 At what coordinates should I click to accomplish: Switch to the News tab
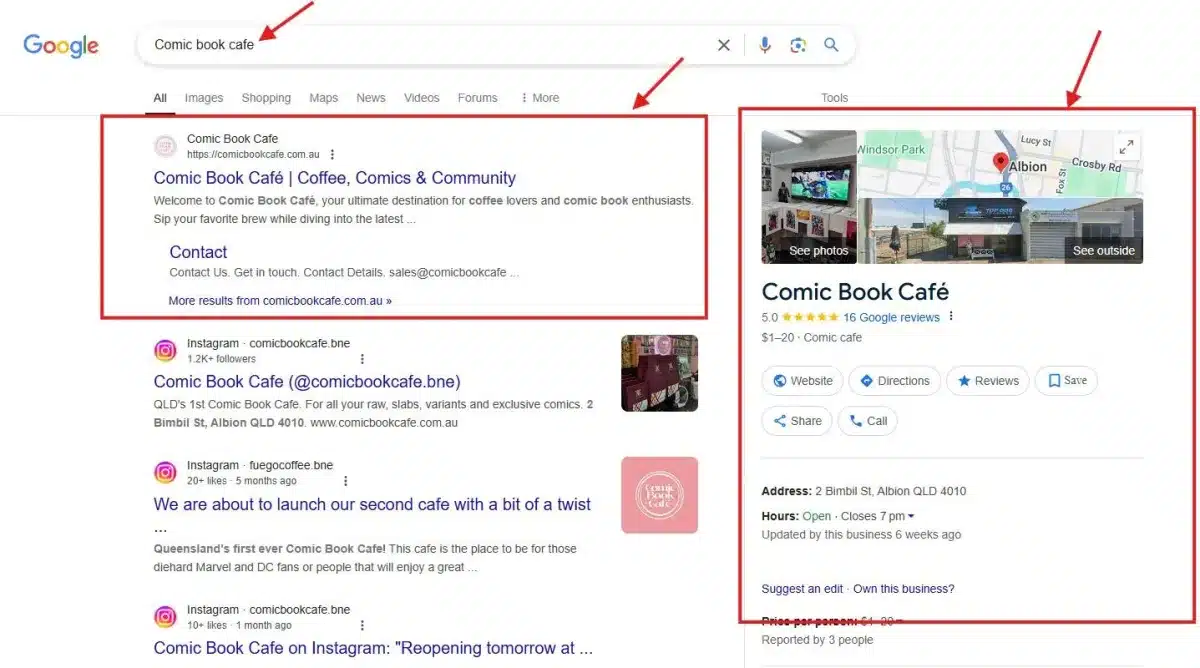click(371, 98)
